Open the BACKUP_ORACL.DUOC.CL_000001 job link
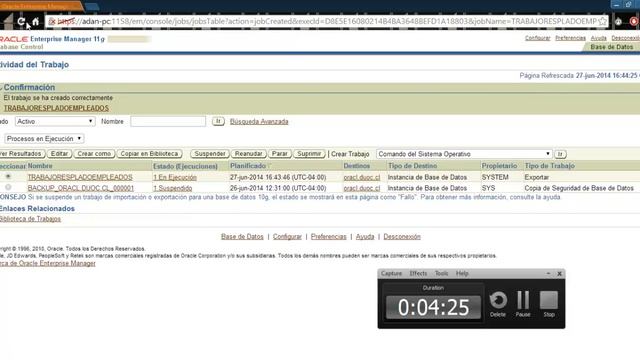This screenshot has width=640, height=360. 81,188
